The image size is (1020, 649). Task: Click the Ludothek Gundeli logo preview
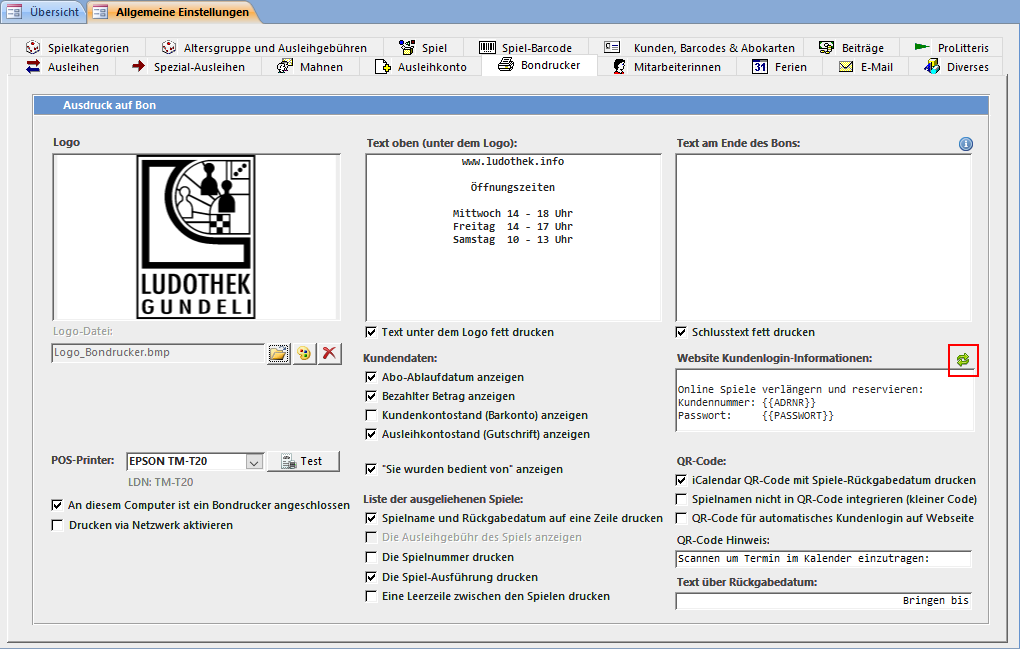196,237
